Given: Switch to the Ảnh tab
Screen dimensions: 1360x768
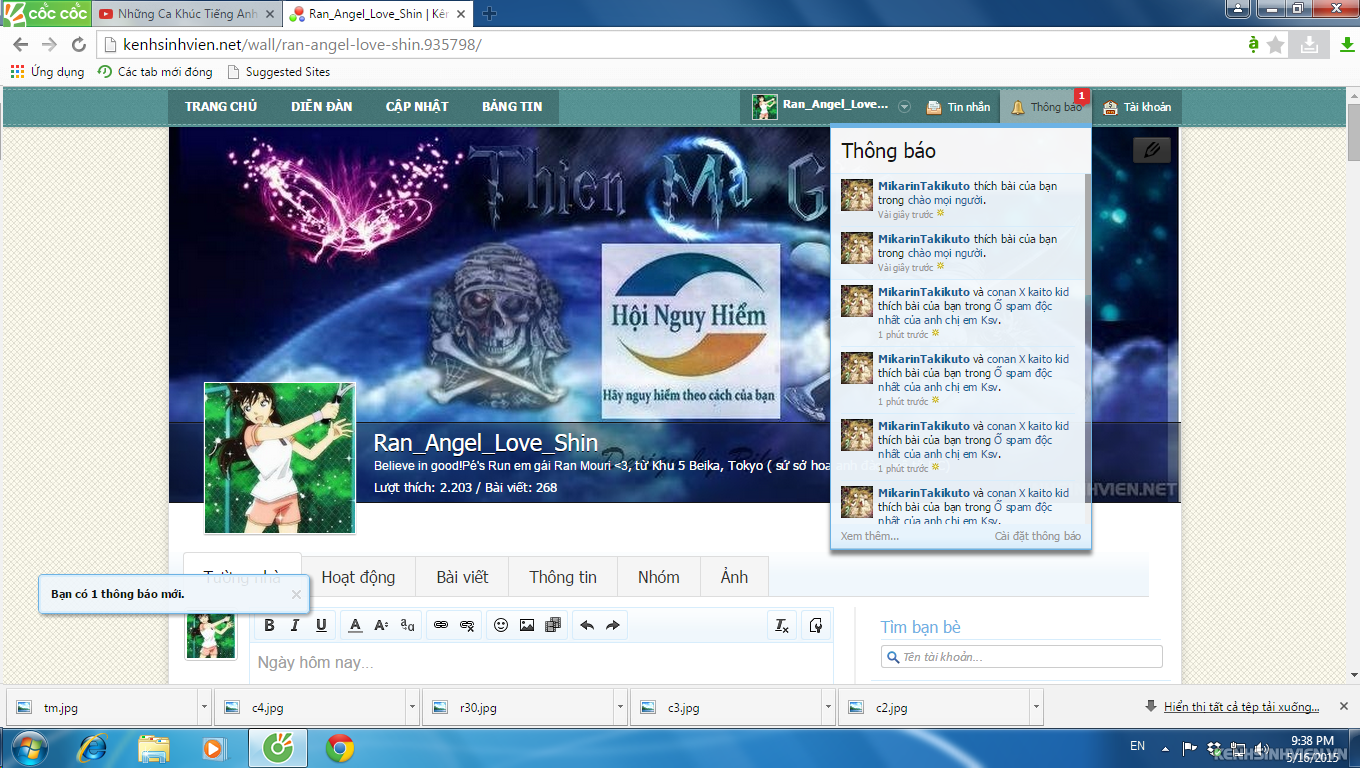Looking at the screenshot, I should [x=734, y=577].
